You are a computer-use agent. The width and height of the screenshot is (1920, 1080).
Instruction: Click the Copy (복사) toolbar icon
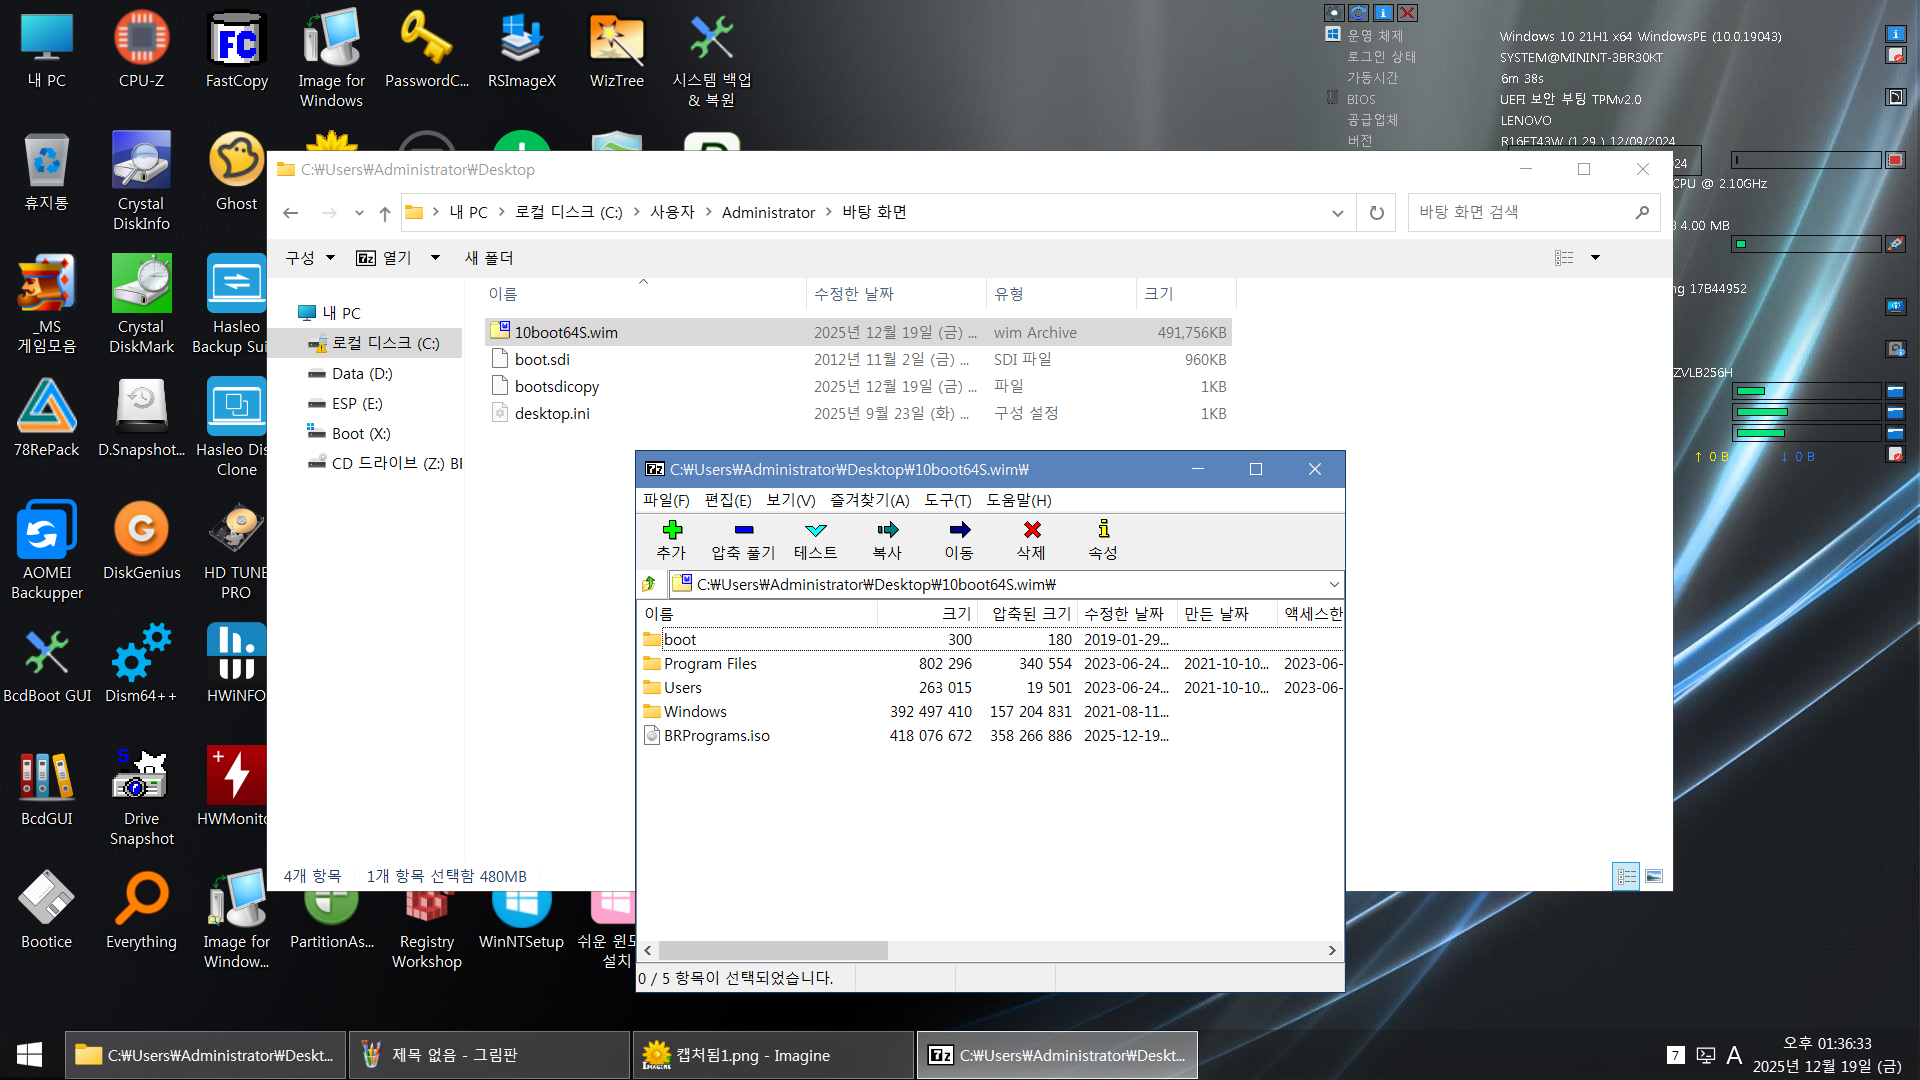(887, 530)
